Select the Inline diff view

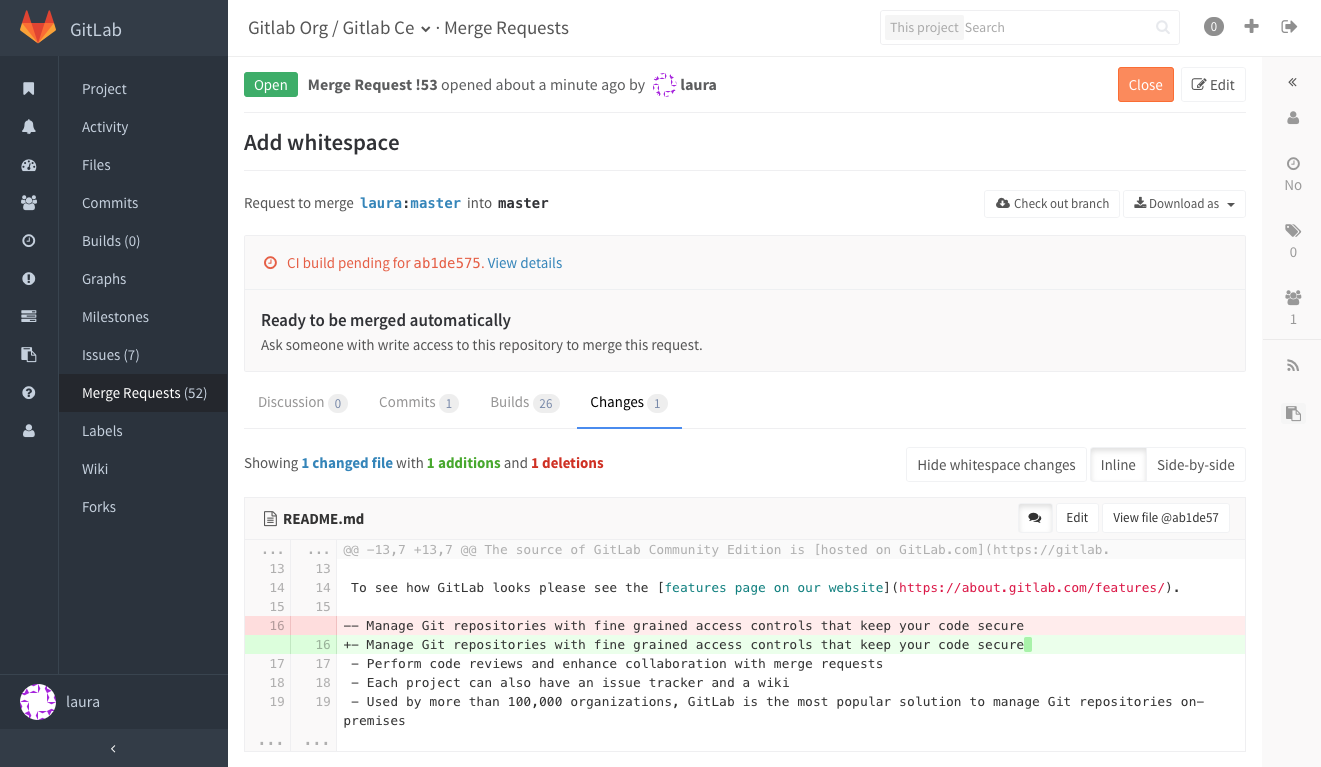pos(1117,465)
